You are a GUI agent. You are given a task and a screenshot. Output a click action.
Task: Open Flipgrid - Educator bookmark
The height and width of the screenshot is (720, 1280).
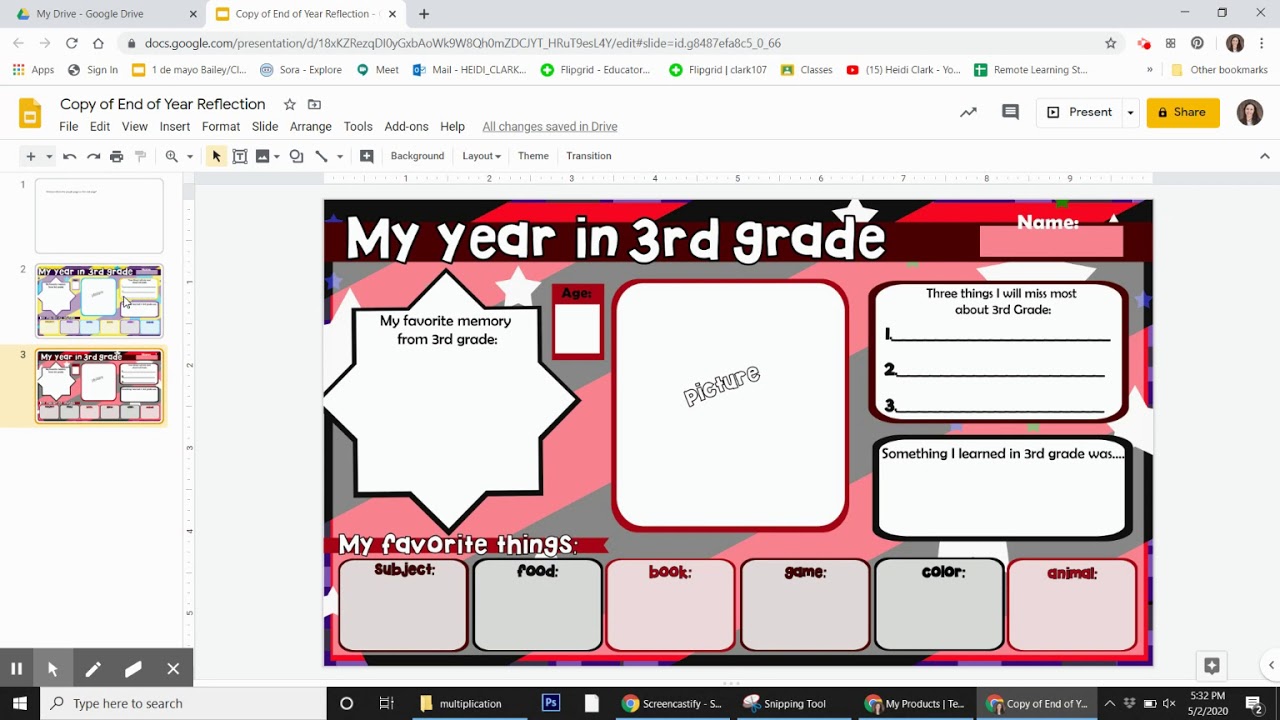click(x=595, y=70)
